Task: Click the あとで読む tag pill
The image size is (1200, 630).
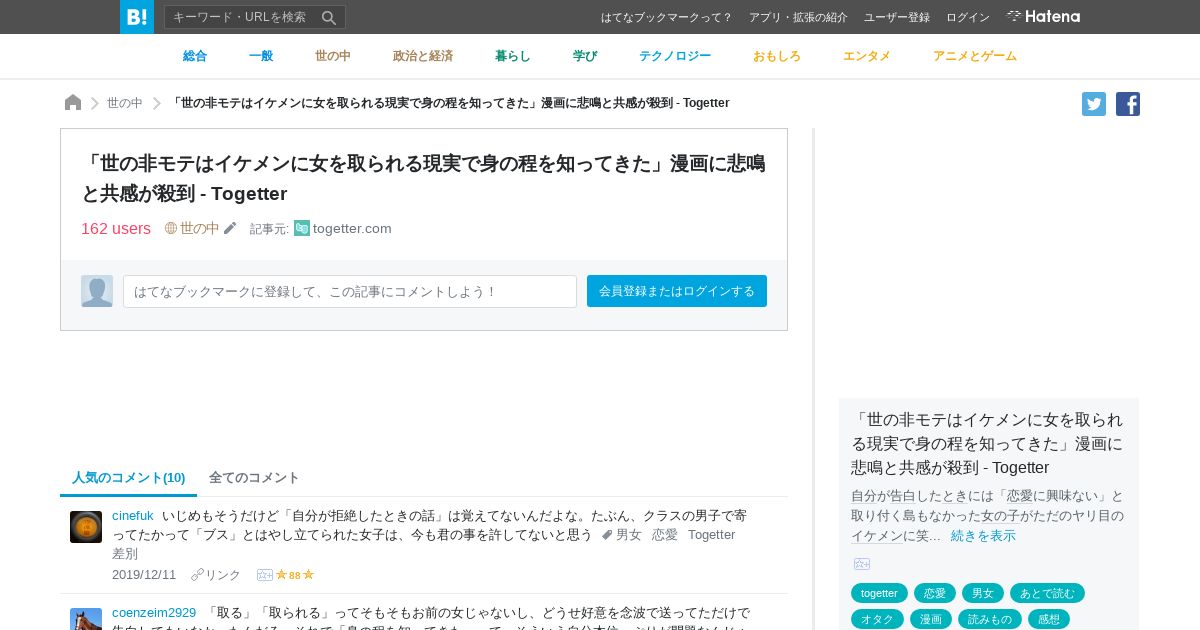Action: [1047, 593]
